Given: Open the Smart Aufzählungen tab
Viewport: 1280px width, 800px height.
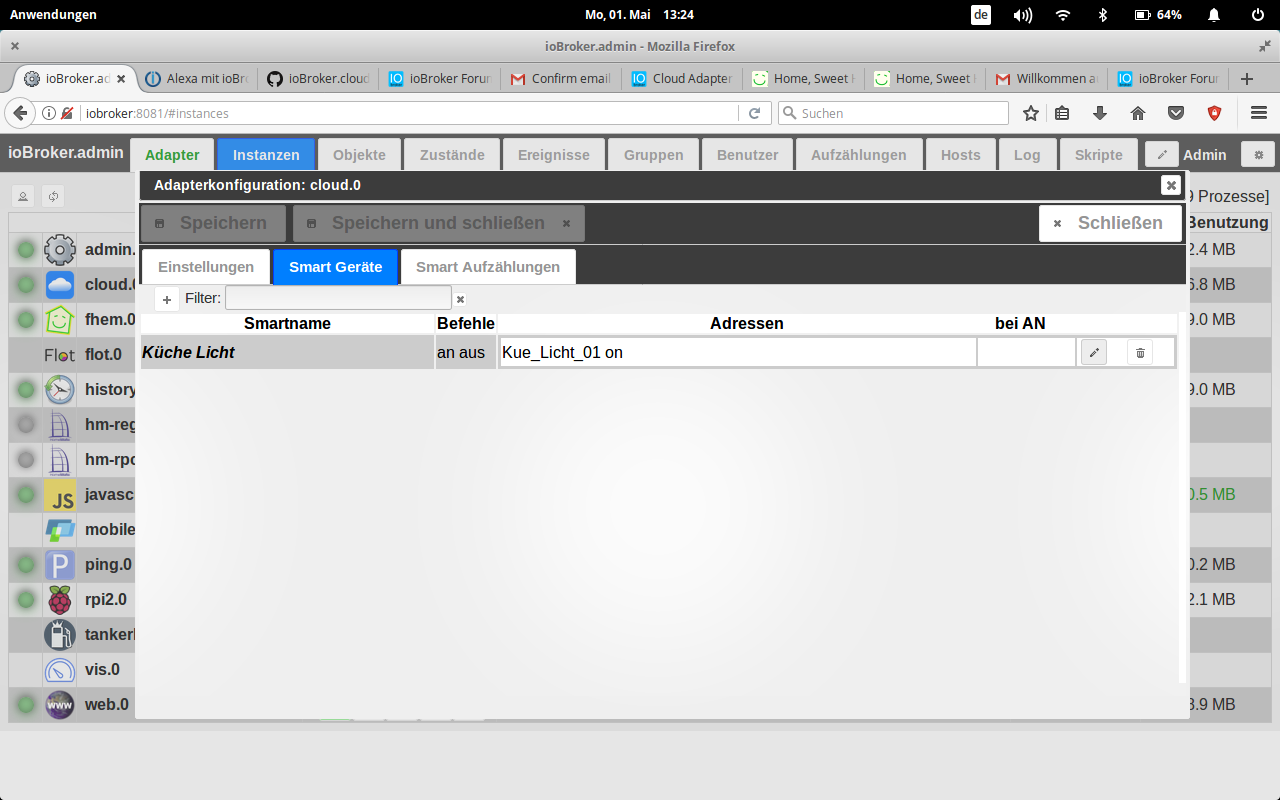Looking at the screenshot, I should tap(488, 267).
